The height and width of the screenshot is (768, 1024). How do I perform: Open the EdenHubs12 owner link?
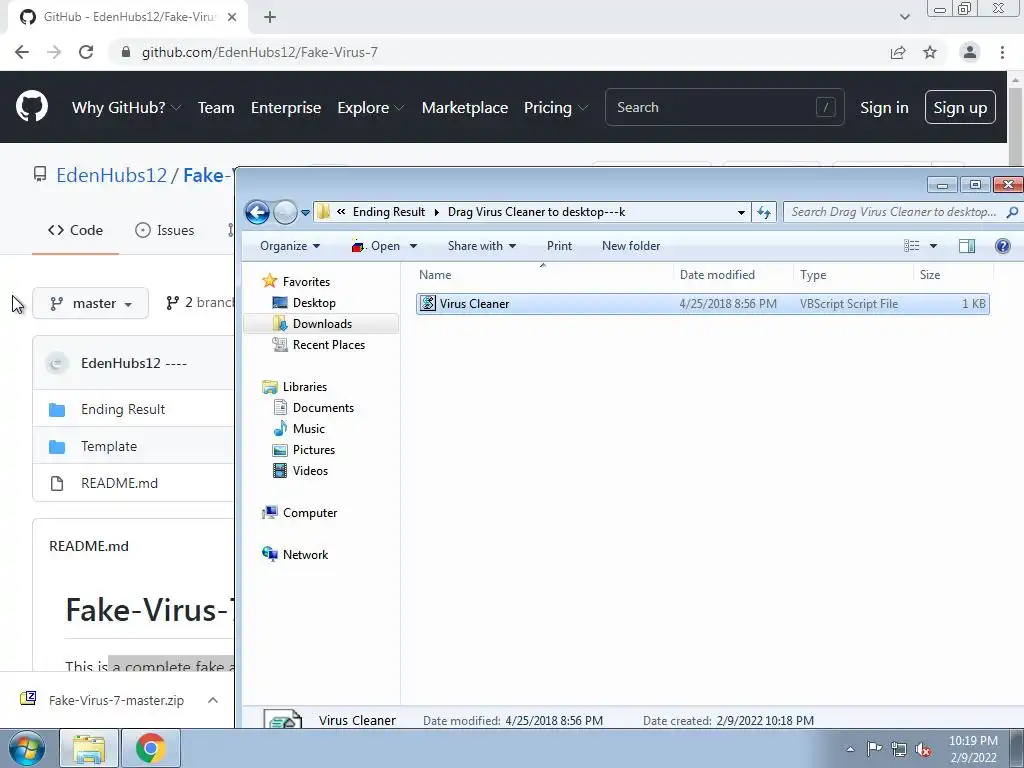111,175
